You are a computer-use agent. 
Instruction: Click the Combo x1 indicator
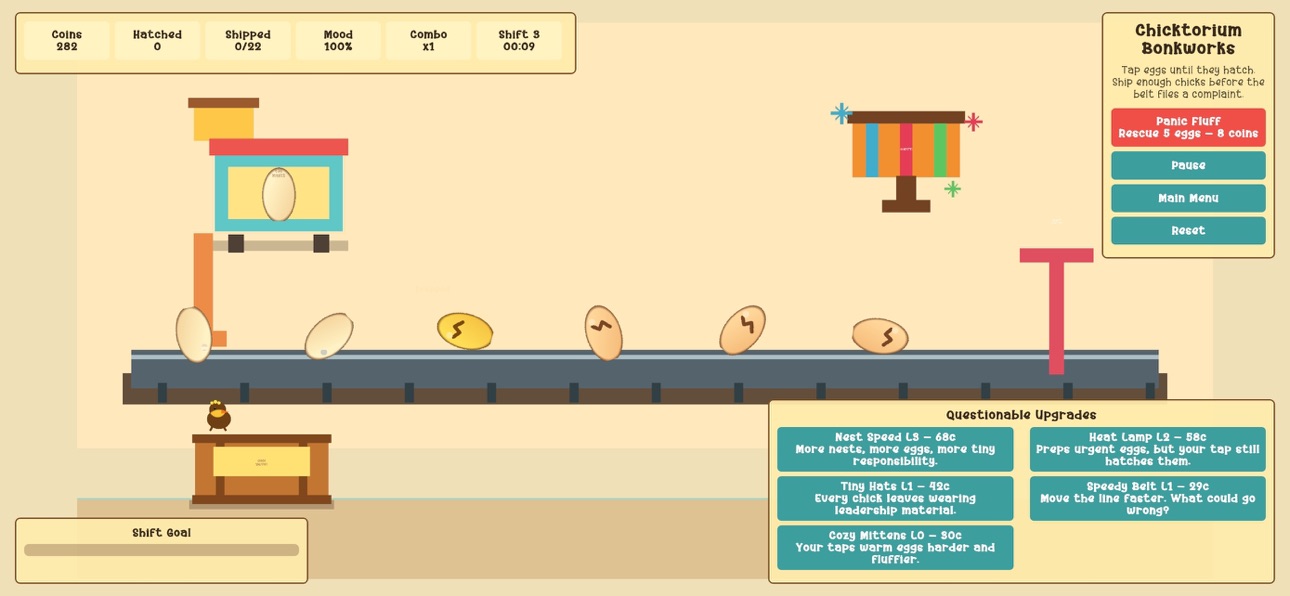coord(428,41)
